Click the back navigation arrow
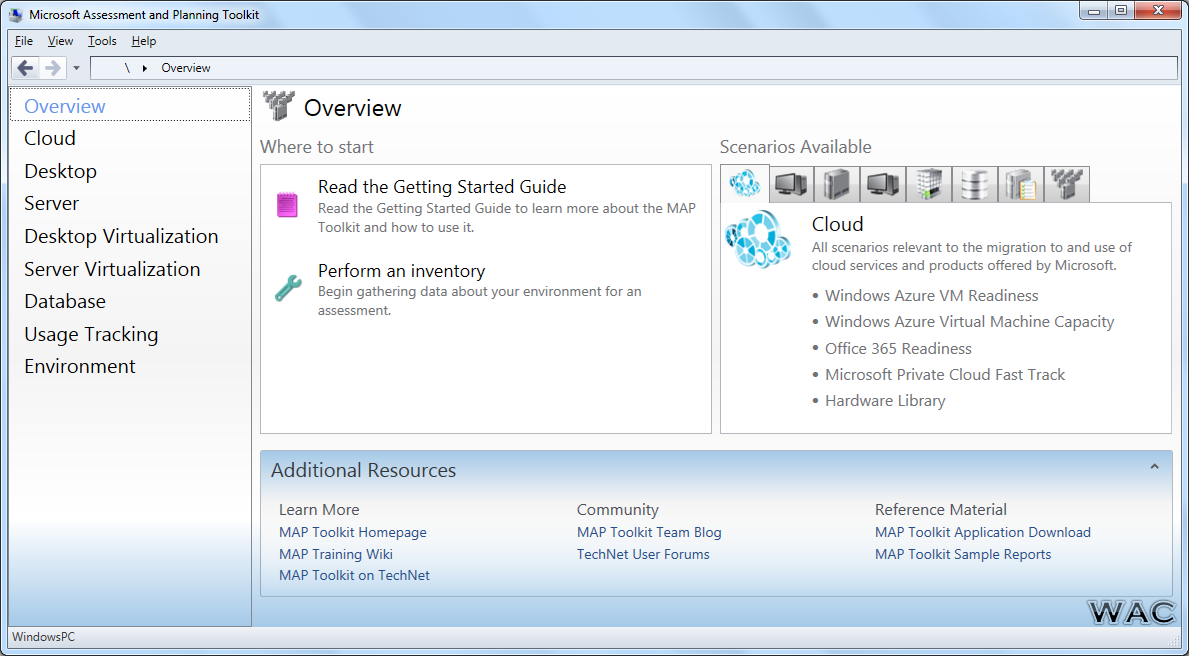 click(x=25, y=67)
